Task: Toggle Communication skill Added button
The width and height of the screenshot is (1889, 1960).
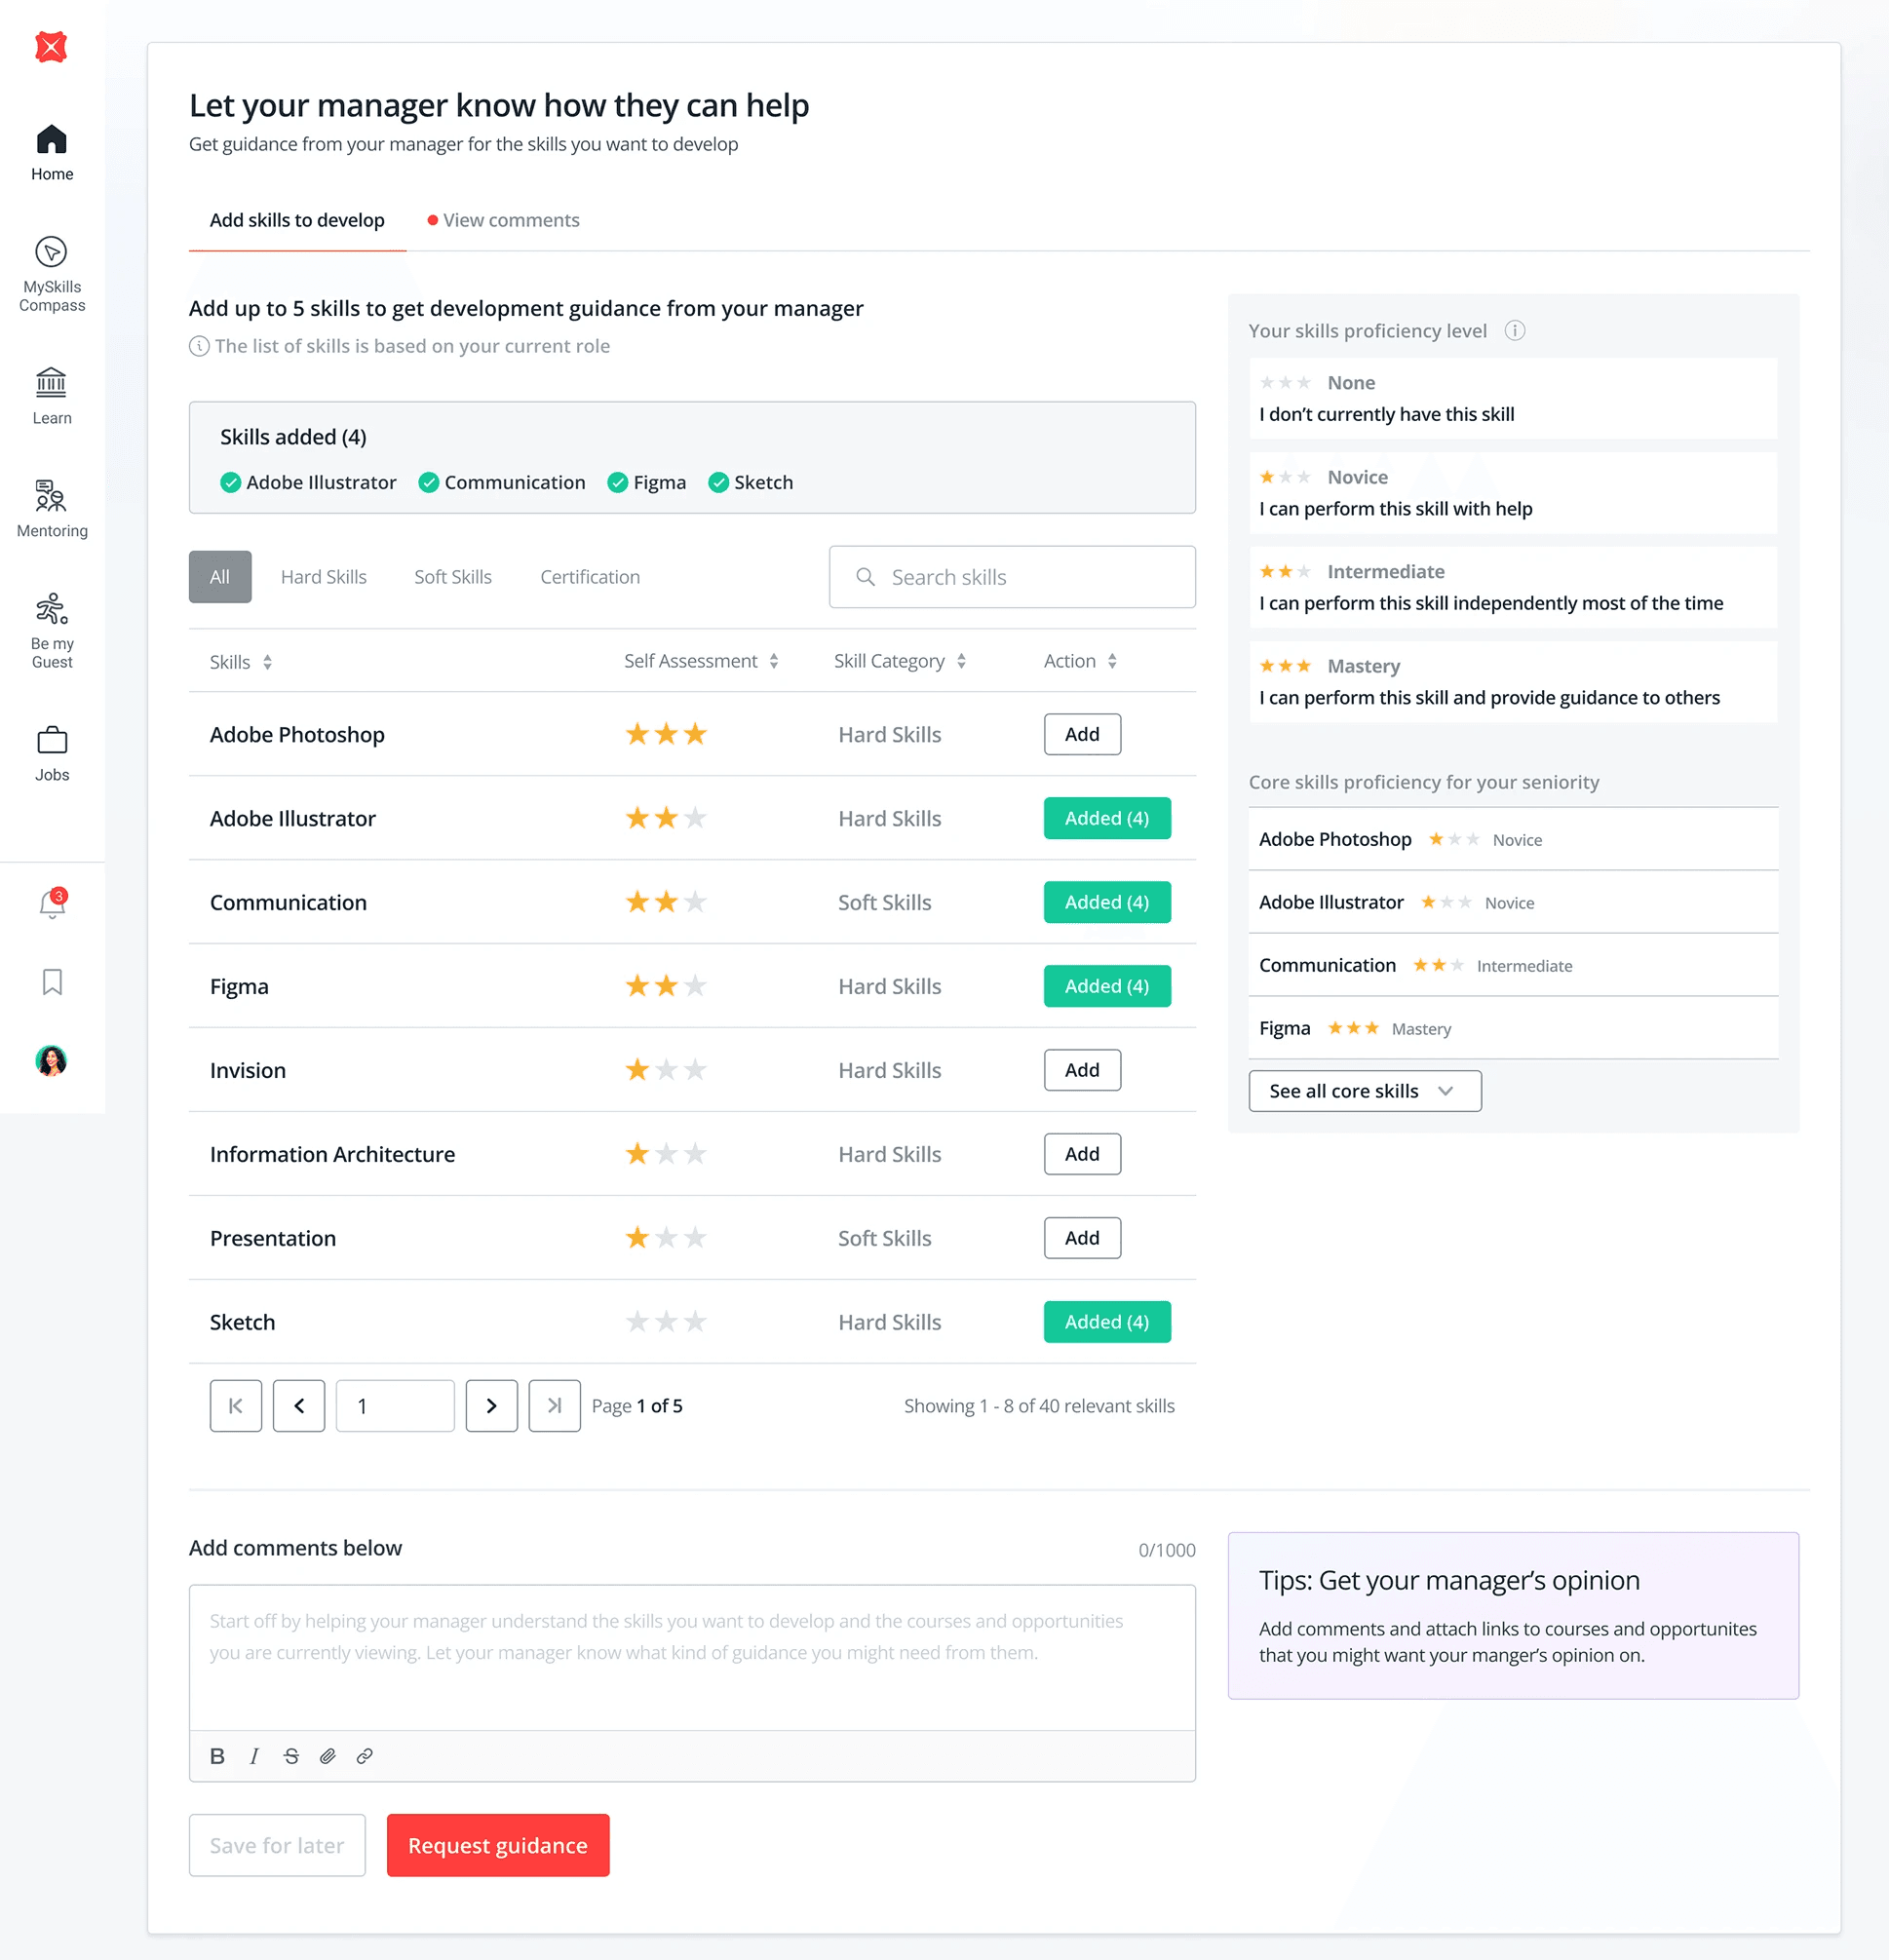Action: (x=1106, y=902)
